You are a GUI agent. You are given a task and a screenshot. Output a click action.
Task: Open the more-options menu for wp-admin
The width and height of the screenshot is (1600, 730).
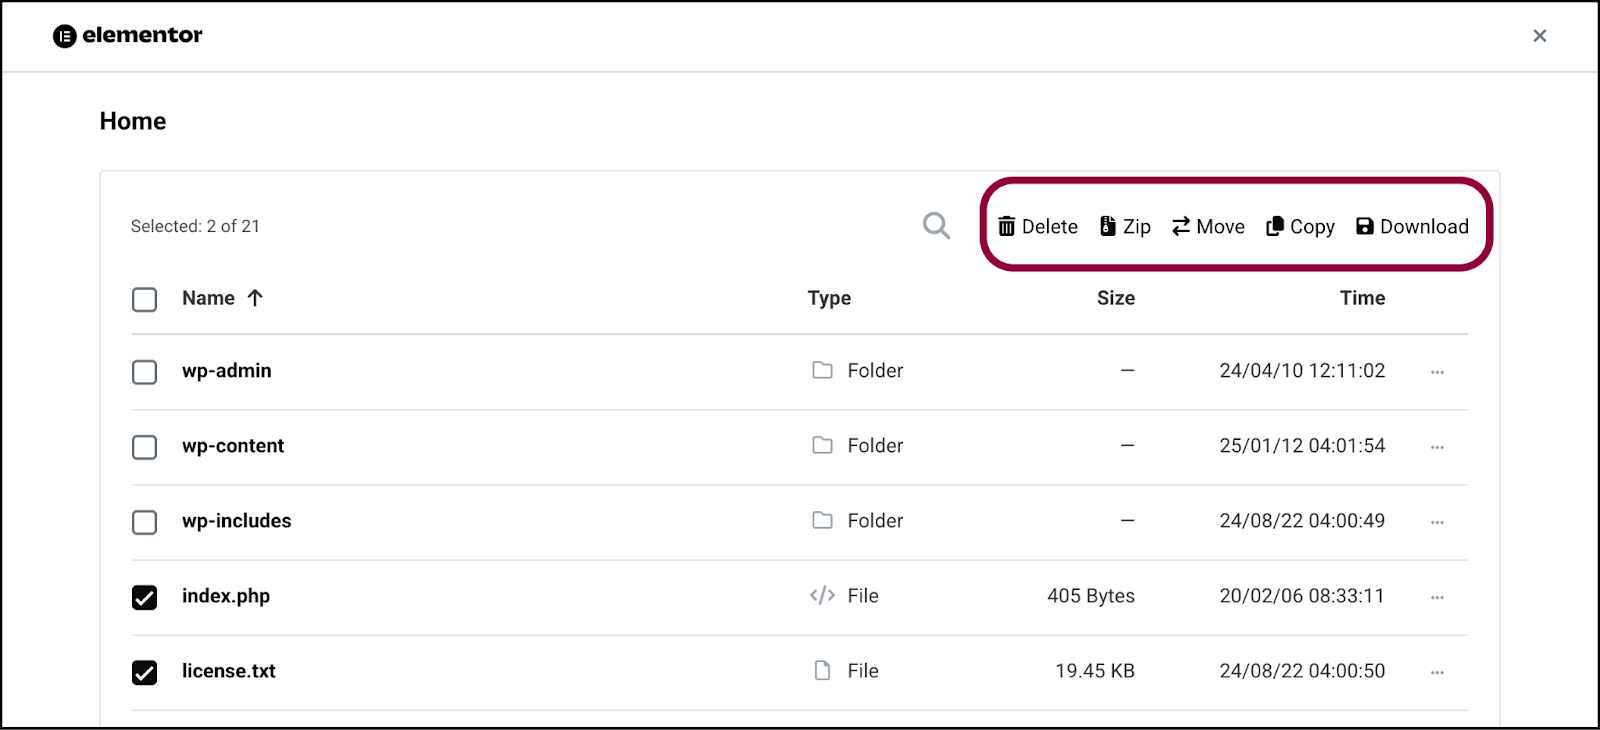click(1437, 372)
